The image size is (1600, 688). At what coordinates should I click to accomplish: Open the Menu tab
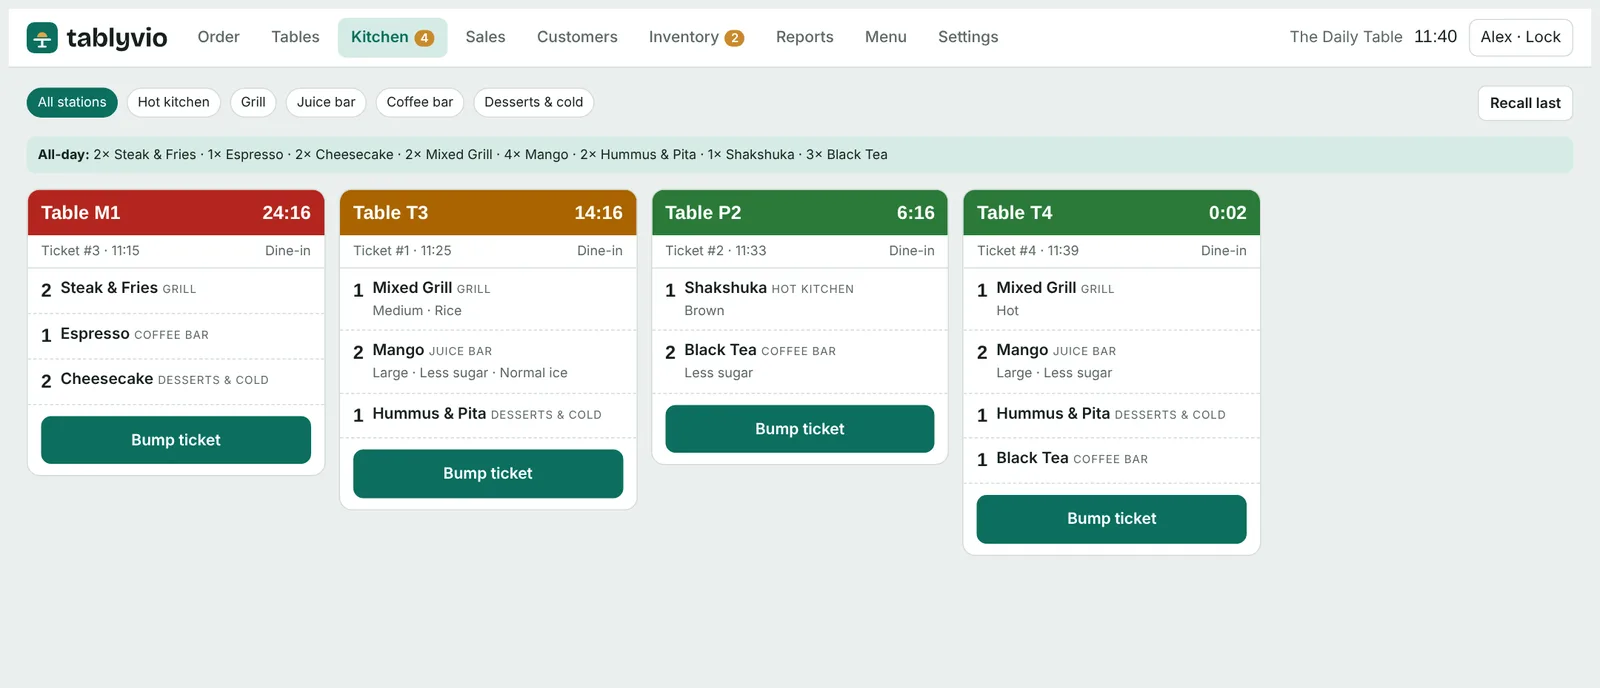(885, 37)
